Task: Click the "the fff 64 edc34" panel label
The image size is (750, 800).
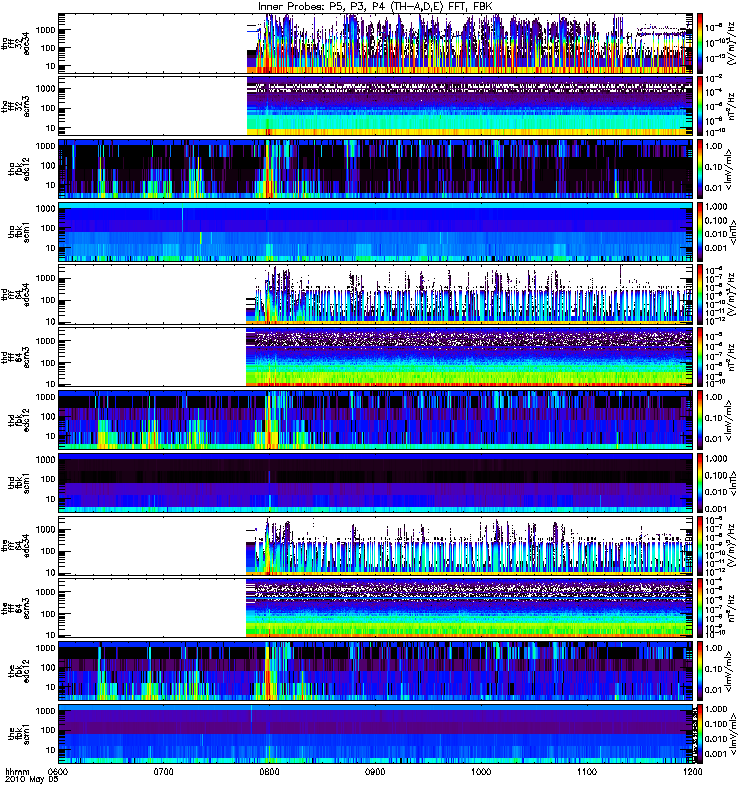Action: (x=16, y=546)
